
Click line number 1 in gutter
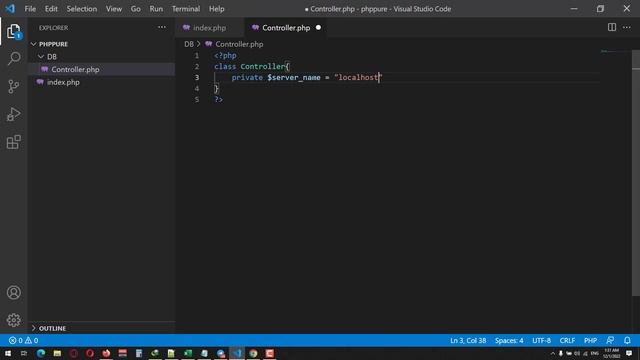pyautogui.click(x=196, y=55)
